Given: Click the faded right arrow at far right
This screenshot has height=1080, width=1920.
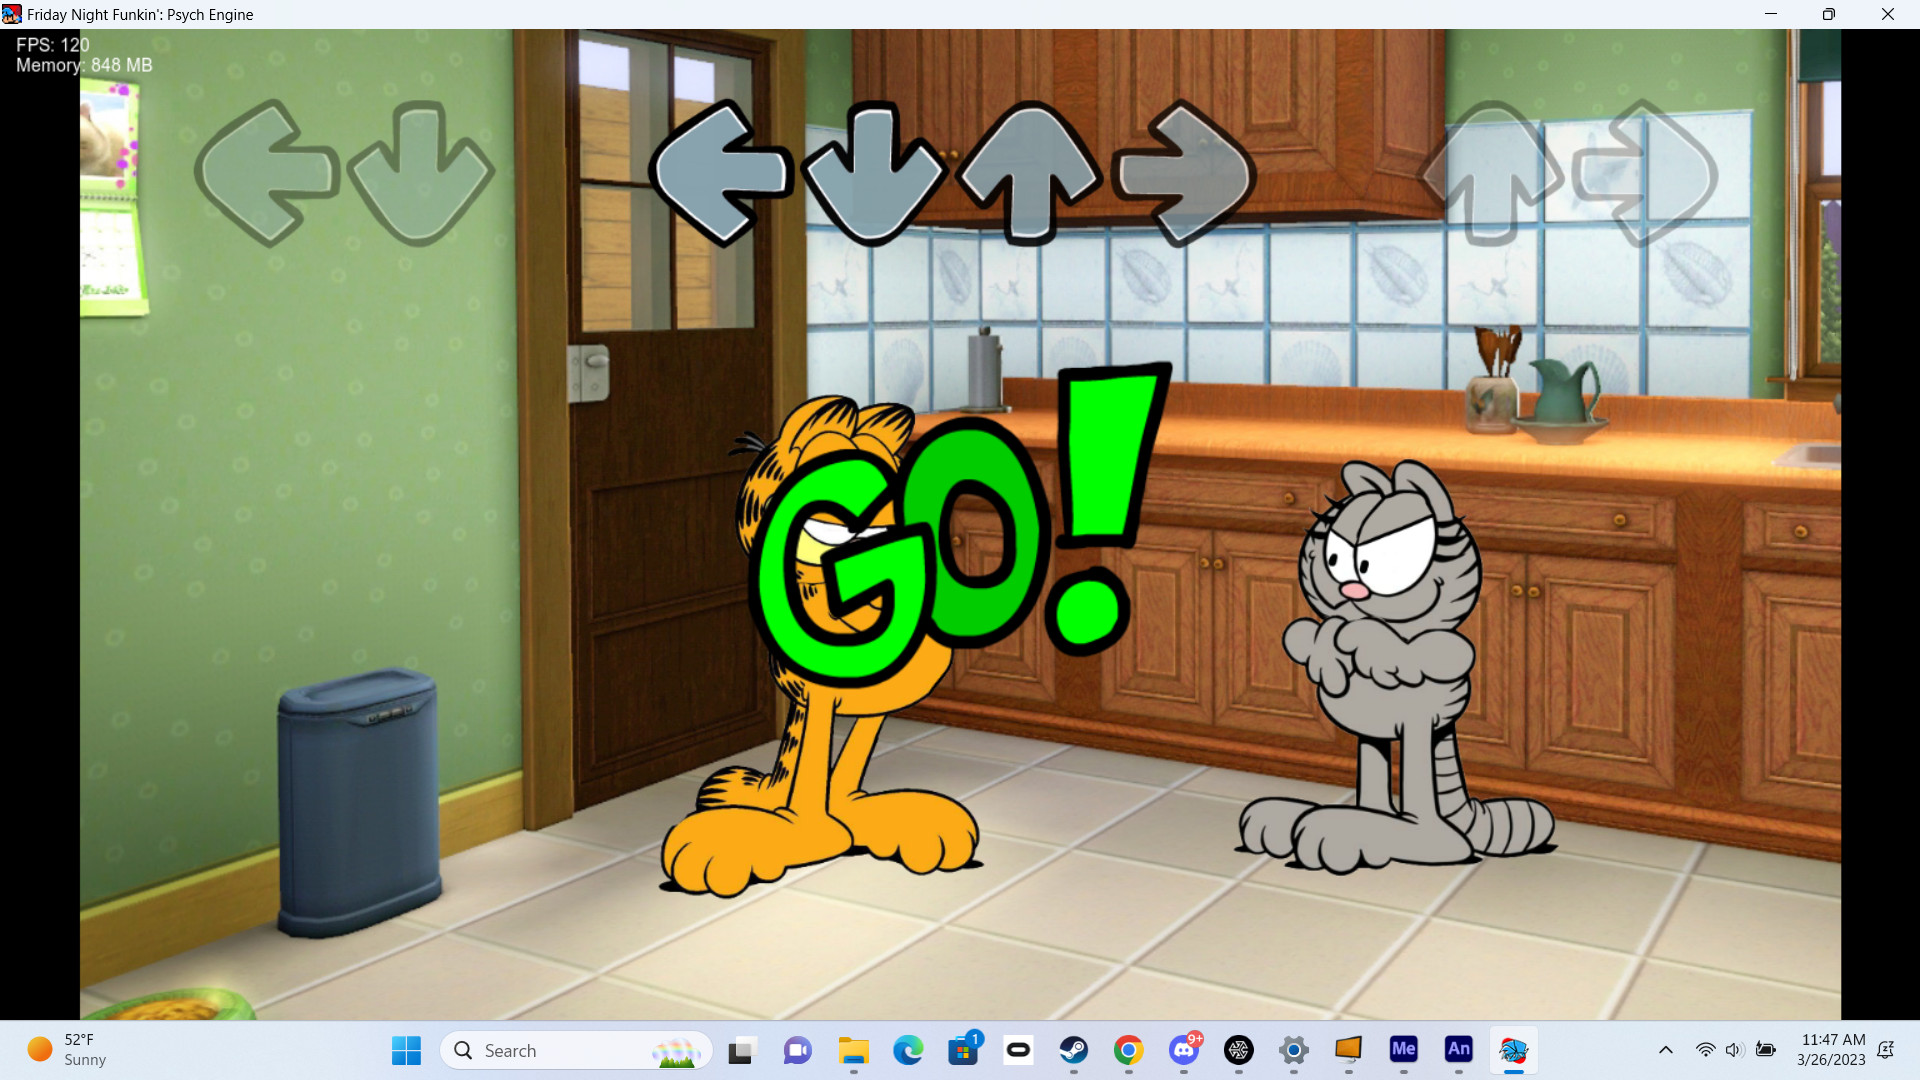Looking at the screenshot, I should (x=1645, y=173).
